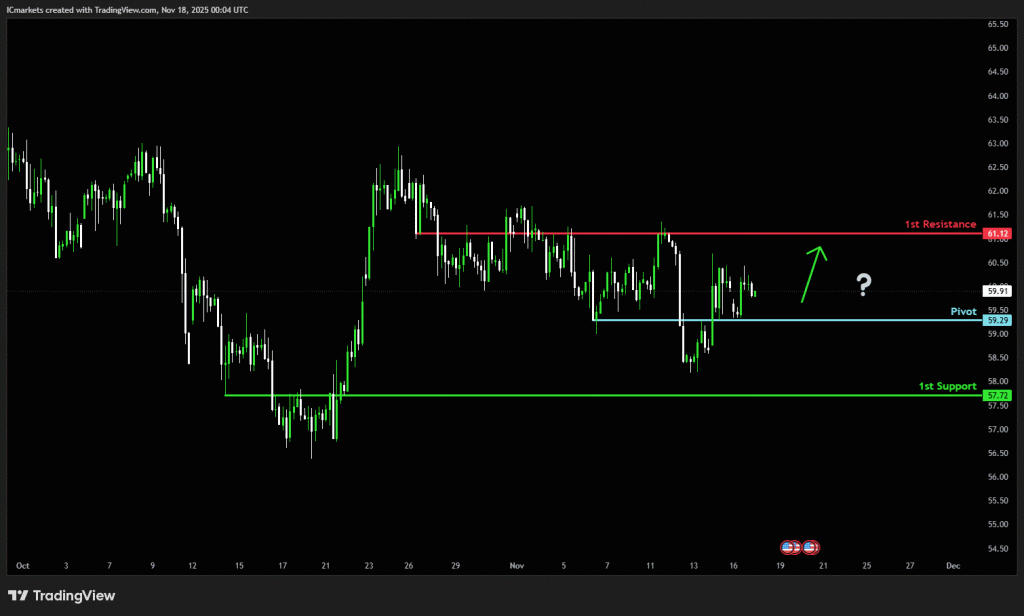Select the white question mark annotation

tap(864, 285)
